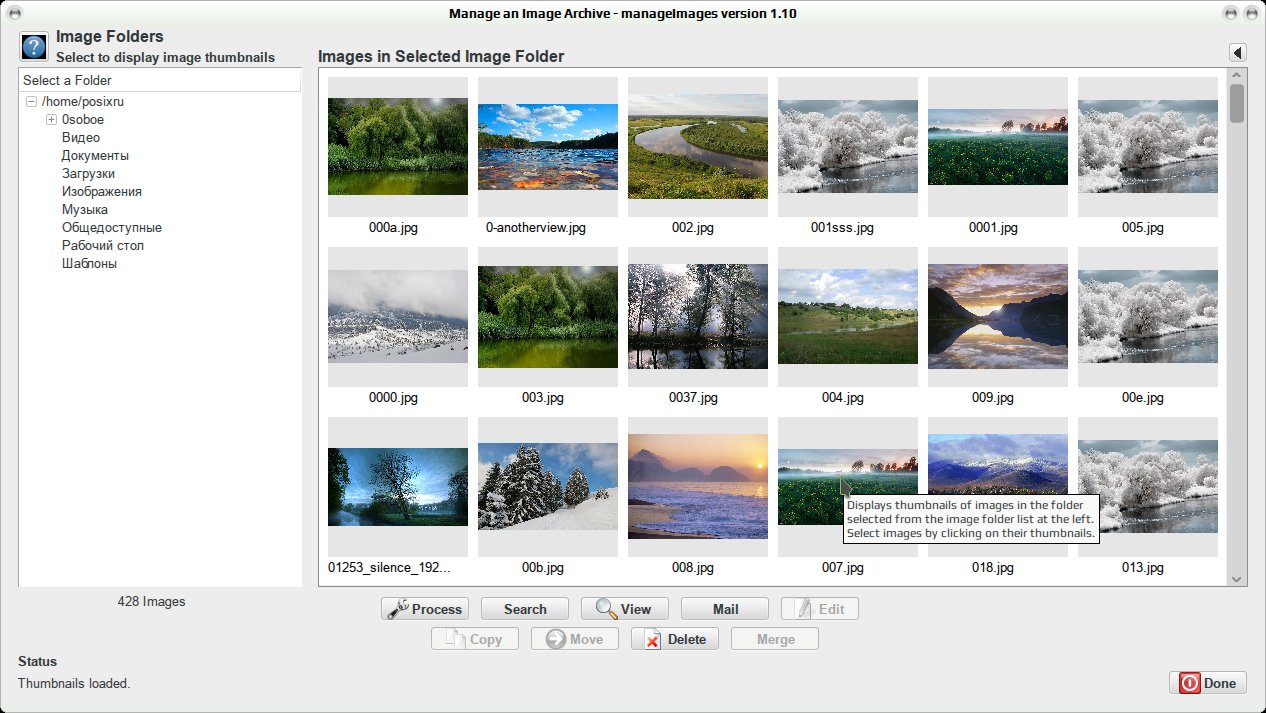This screenshot has height=713, width=1266.
Task: Select the Документы folder
Action: pos(95,156)
